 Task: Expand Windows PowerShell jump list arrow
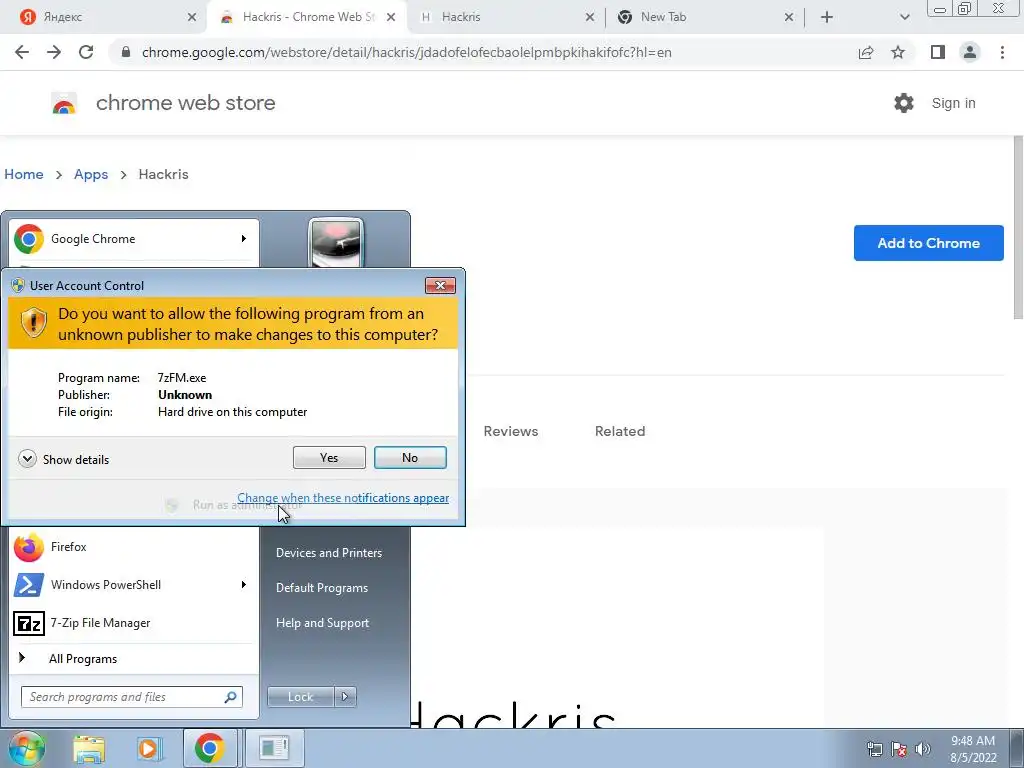(x=244, y=584)
